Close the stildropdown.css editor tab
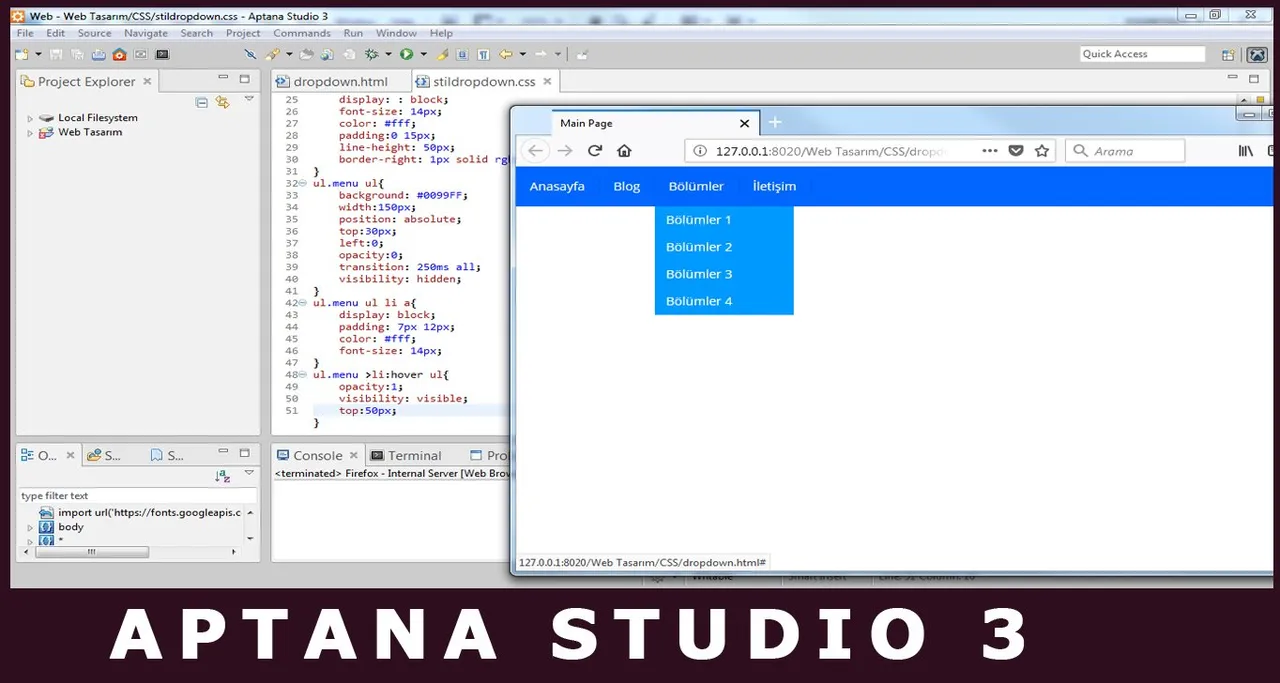Viewport: 1280px width, 683px height. [x=547, y=82]
